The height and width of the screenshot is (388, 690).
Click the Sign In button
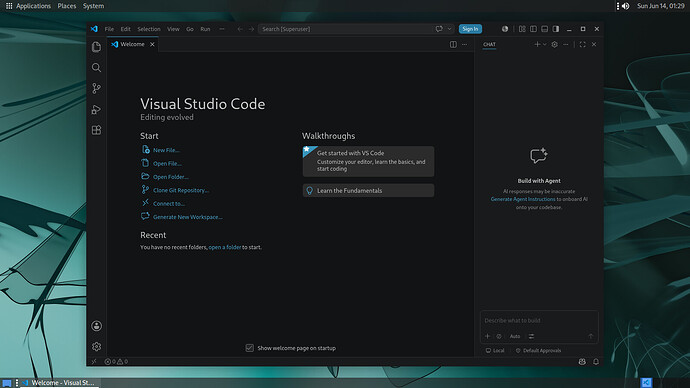click(470, 29)
